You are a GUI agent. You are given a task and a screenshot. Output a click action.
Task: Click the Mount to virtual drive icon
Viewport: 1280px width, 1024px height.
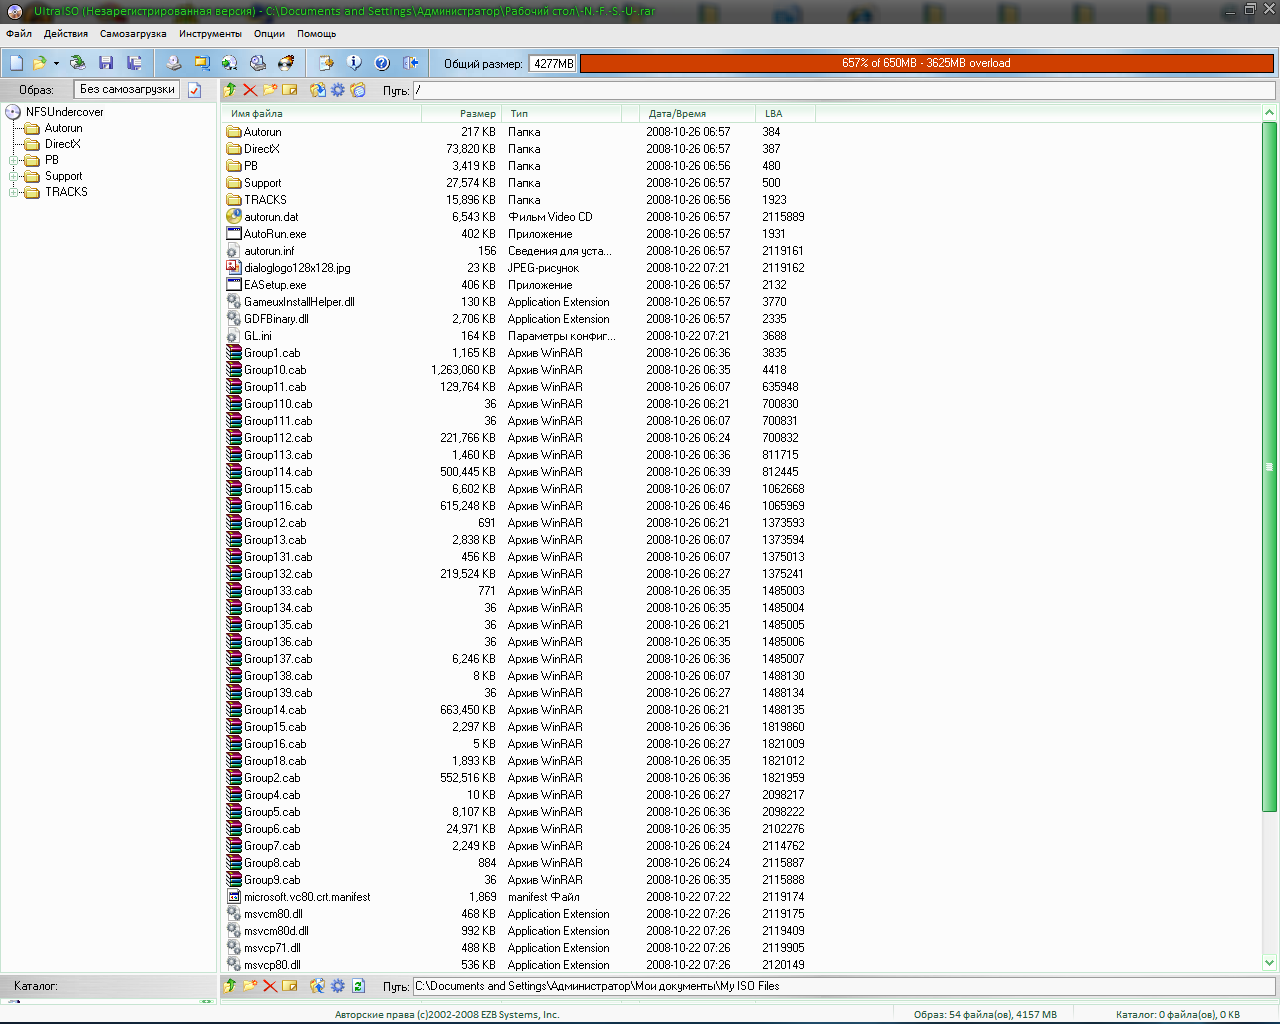[x=258, y=63]
